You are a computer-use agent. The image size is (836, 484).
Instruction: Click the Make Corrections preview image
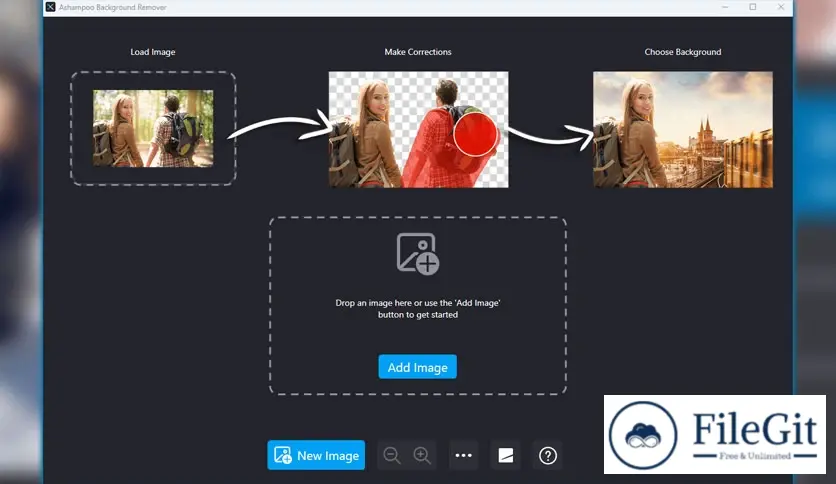(x=419, y=130)
